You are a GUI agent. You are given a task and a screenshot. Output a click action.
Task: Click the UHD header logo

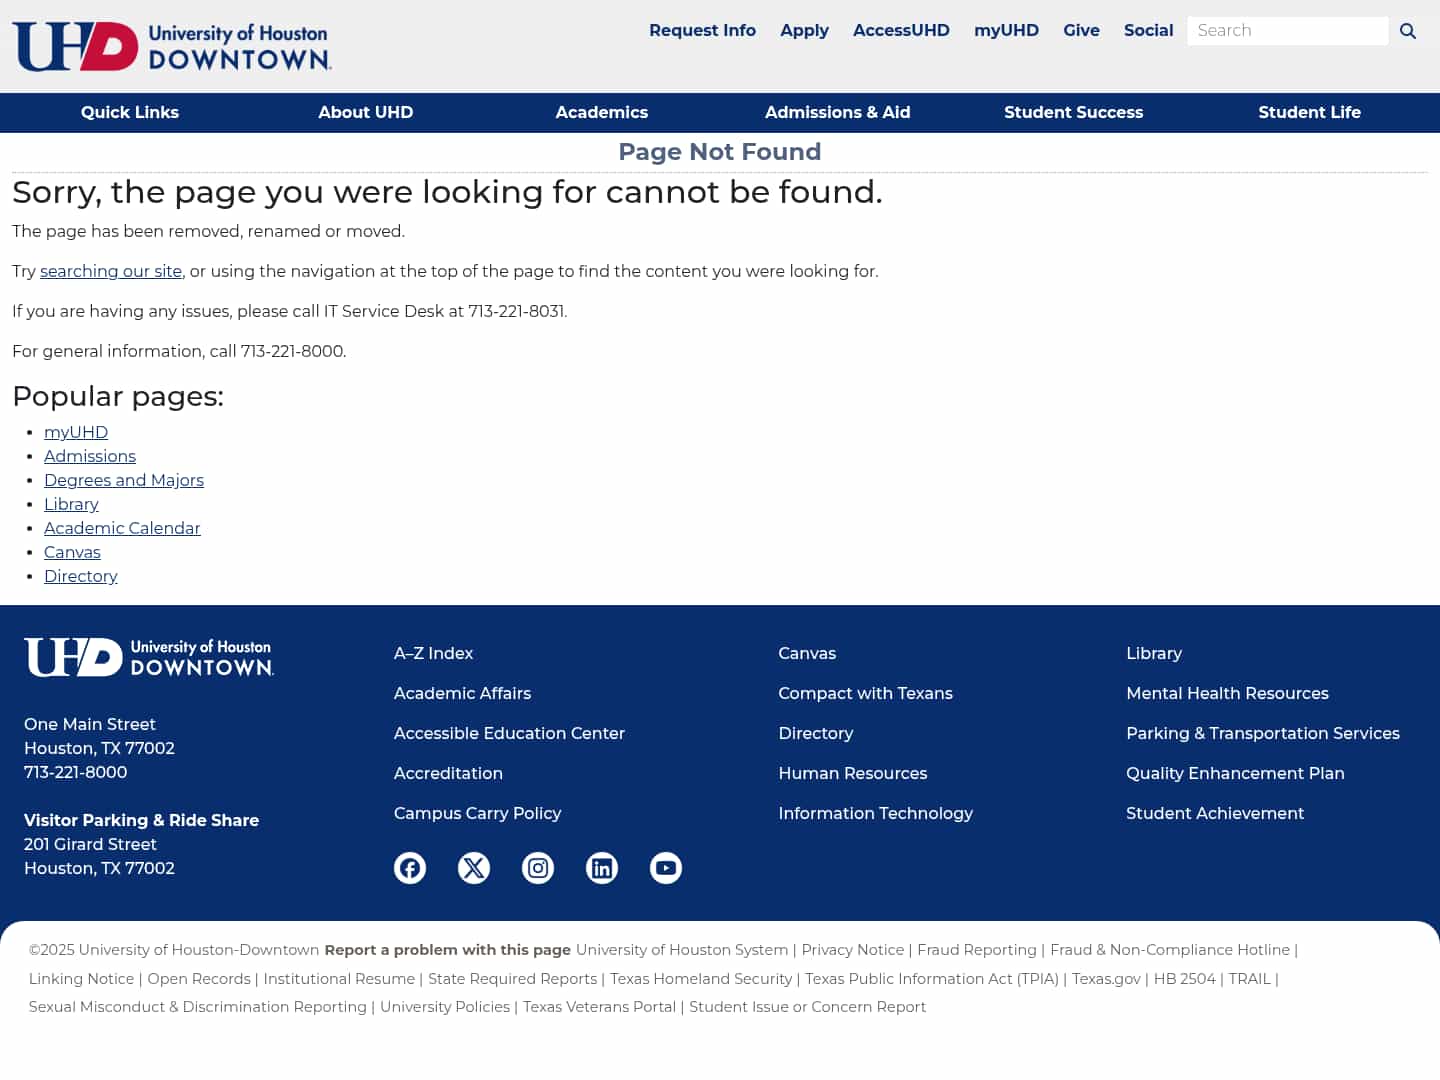click(x=172, y=46)
